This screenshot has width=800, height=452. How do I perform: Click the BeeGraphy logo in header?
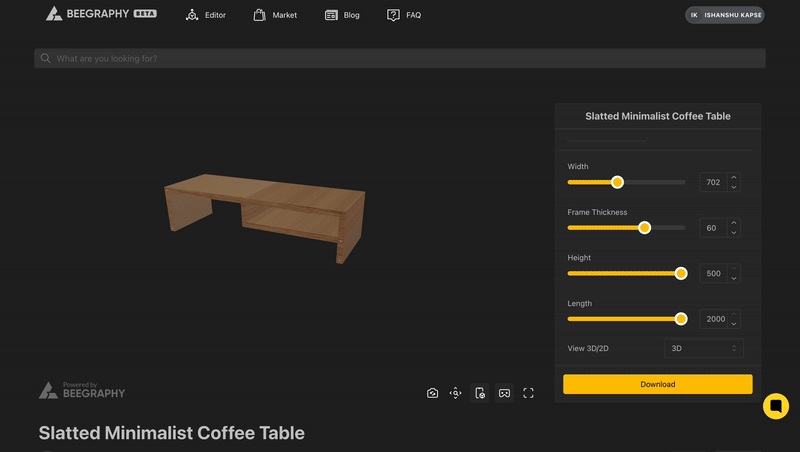(x=101, y=14)
